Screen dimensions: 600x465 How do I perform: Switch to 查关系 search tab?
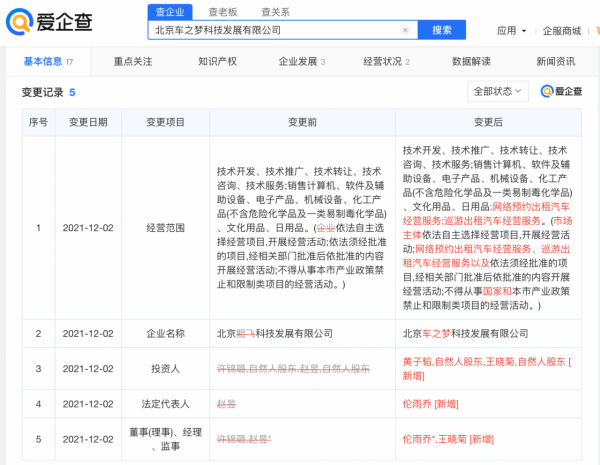[x=275, y=12]
